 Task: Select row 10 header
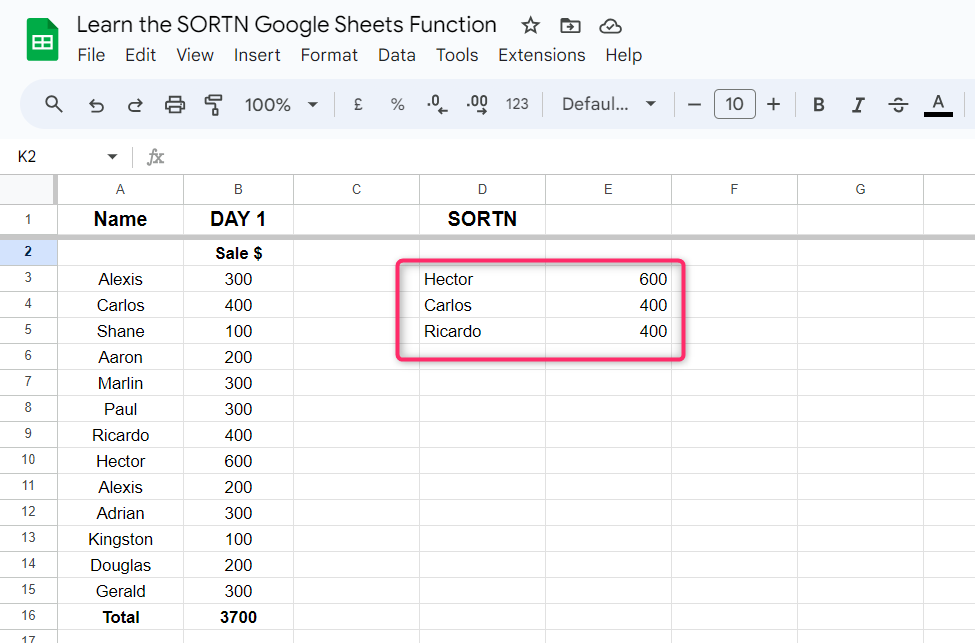pos(28,460)
